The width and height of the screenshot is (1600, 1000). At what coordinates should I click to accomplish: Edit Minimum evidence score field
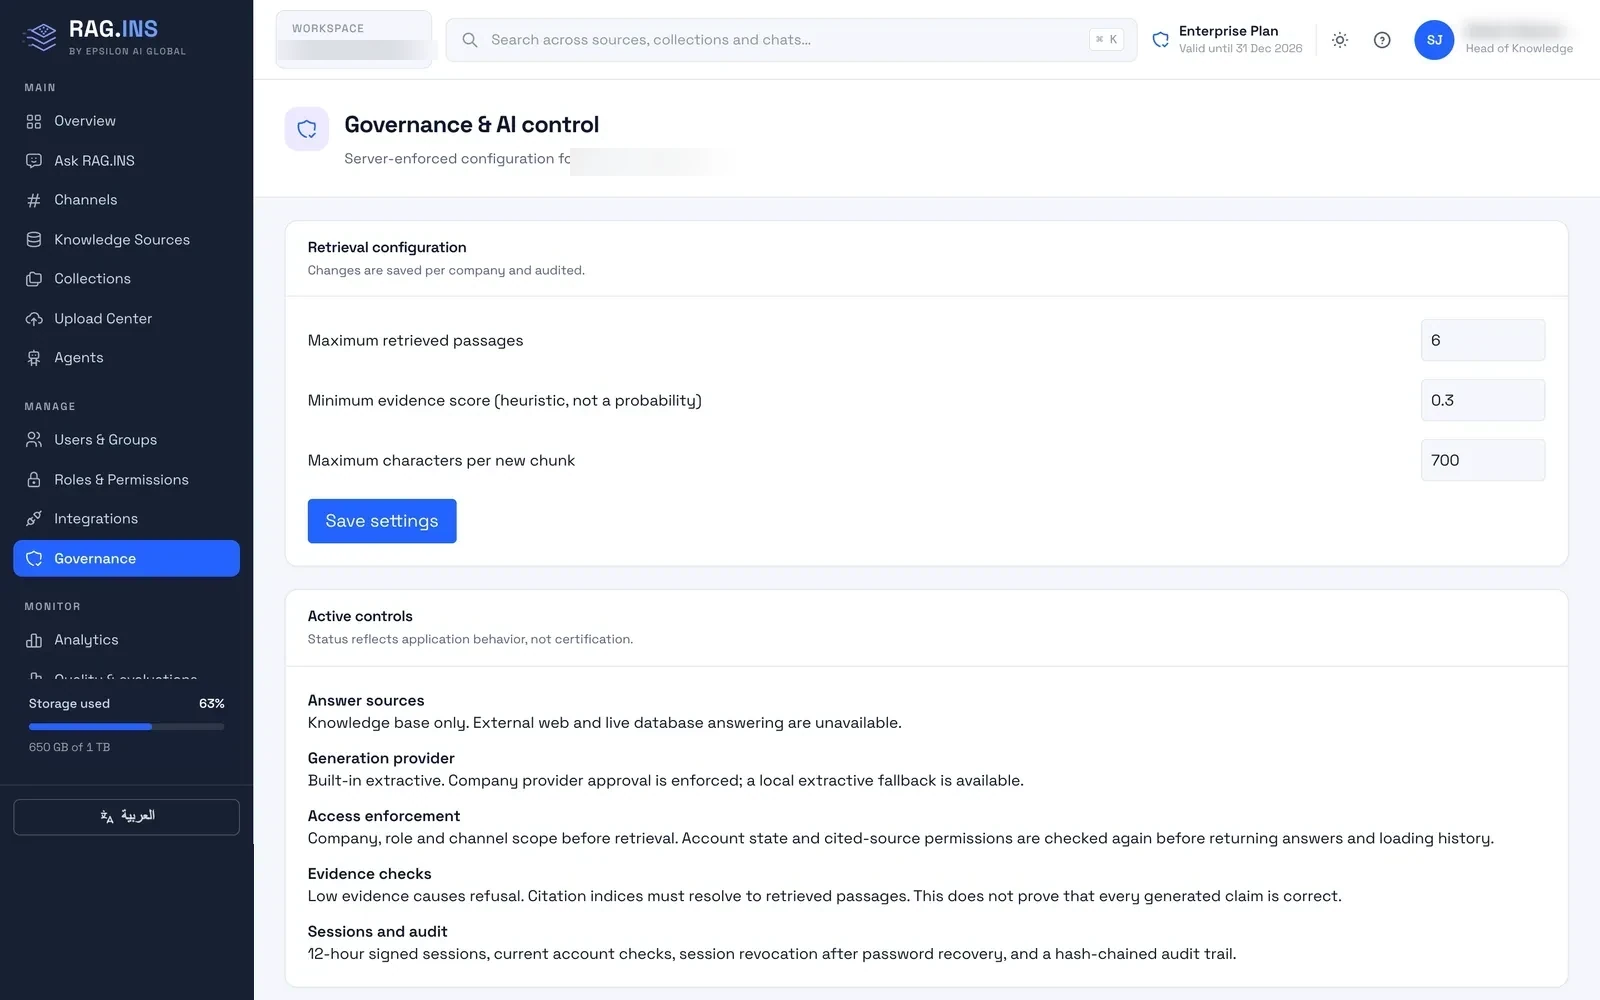click(x=1482, y=400)
